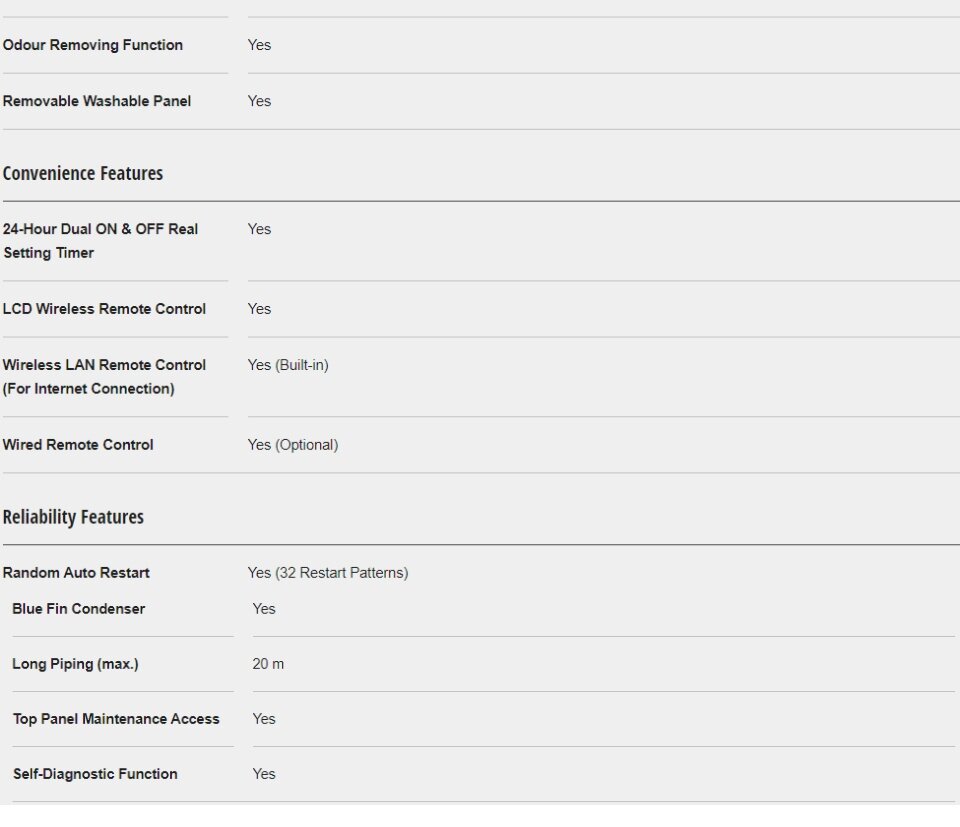Select the Self-Diagnostic Function label
The height and width of the screenshot is (827, 960).
[95, 774]
